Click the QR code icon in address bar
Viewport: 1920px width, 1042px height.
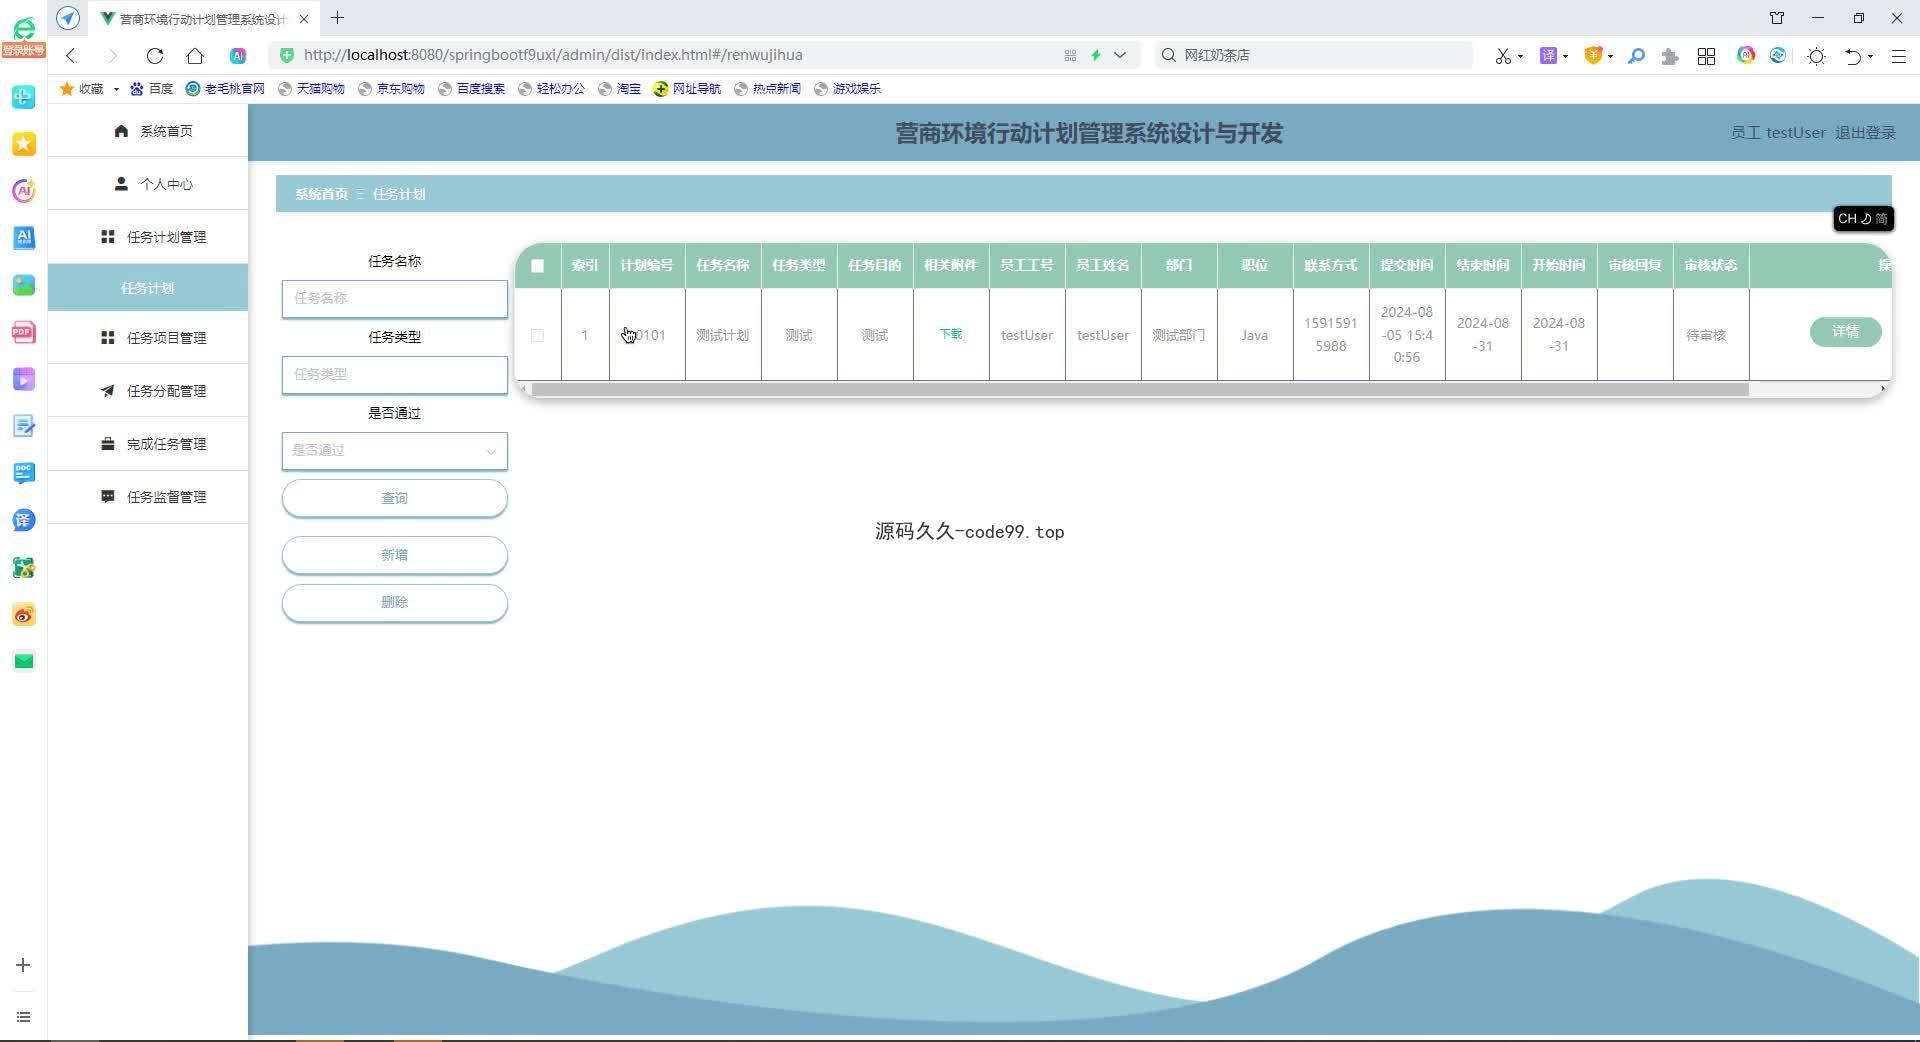click(x=1070, y=56)
